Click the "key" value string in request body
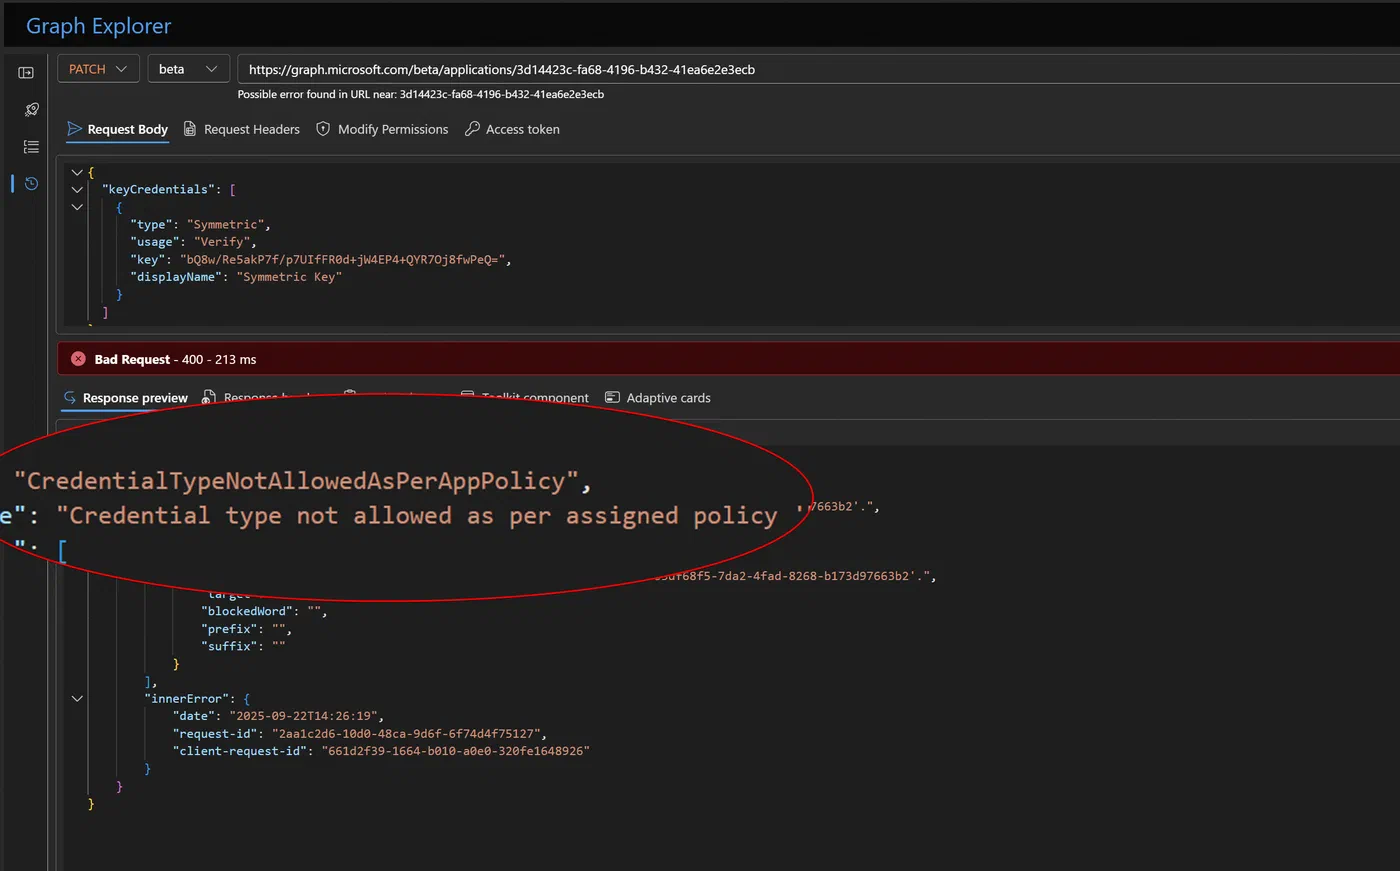 pyautogui.click(x=345, y=259)
